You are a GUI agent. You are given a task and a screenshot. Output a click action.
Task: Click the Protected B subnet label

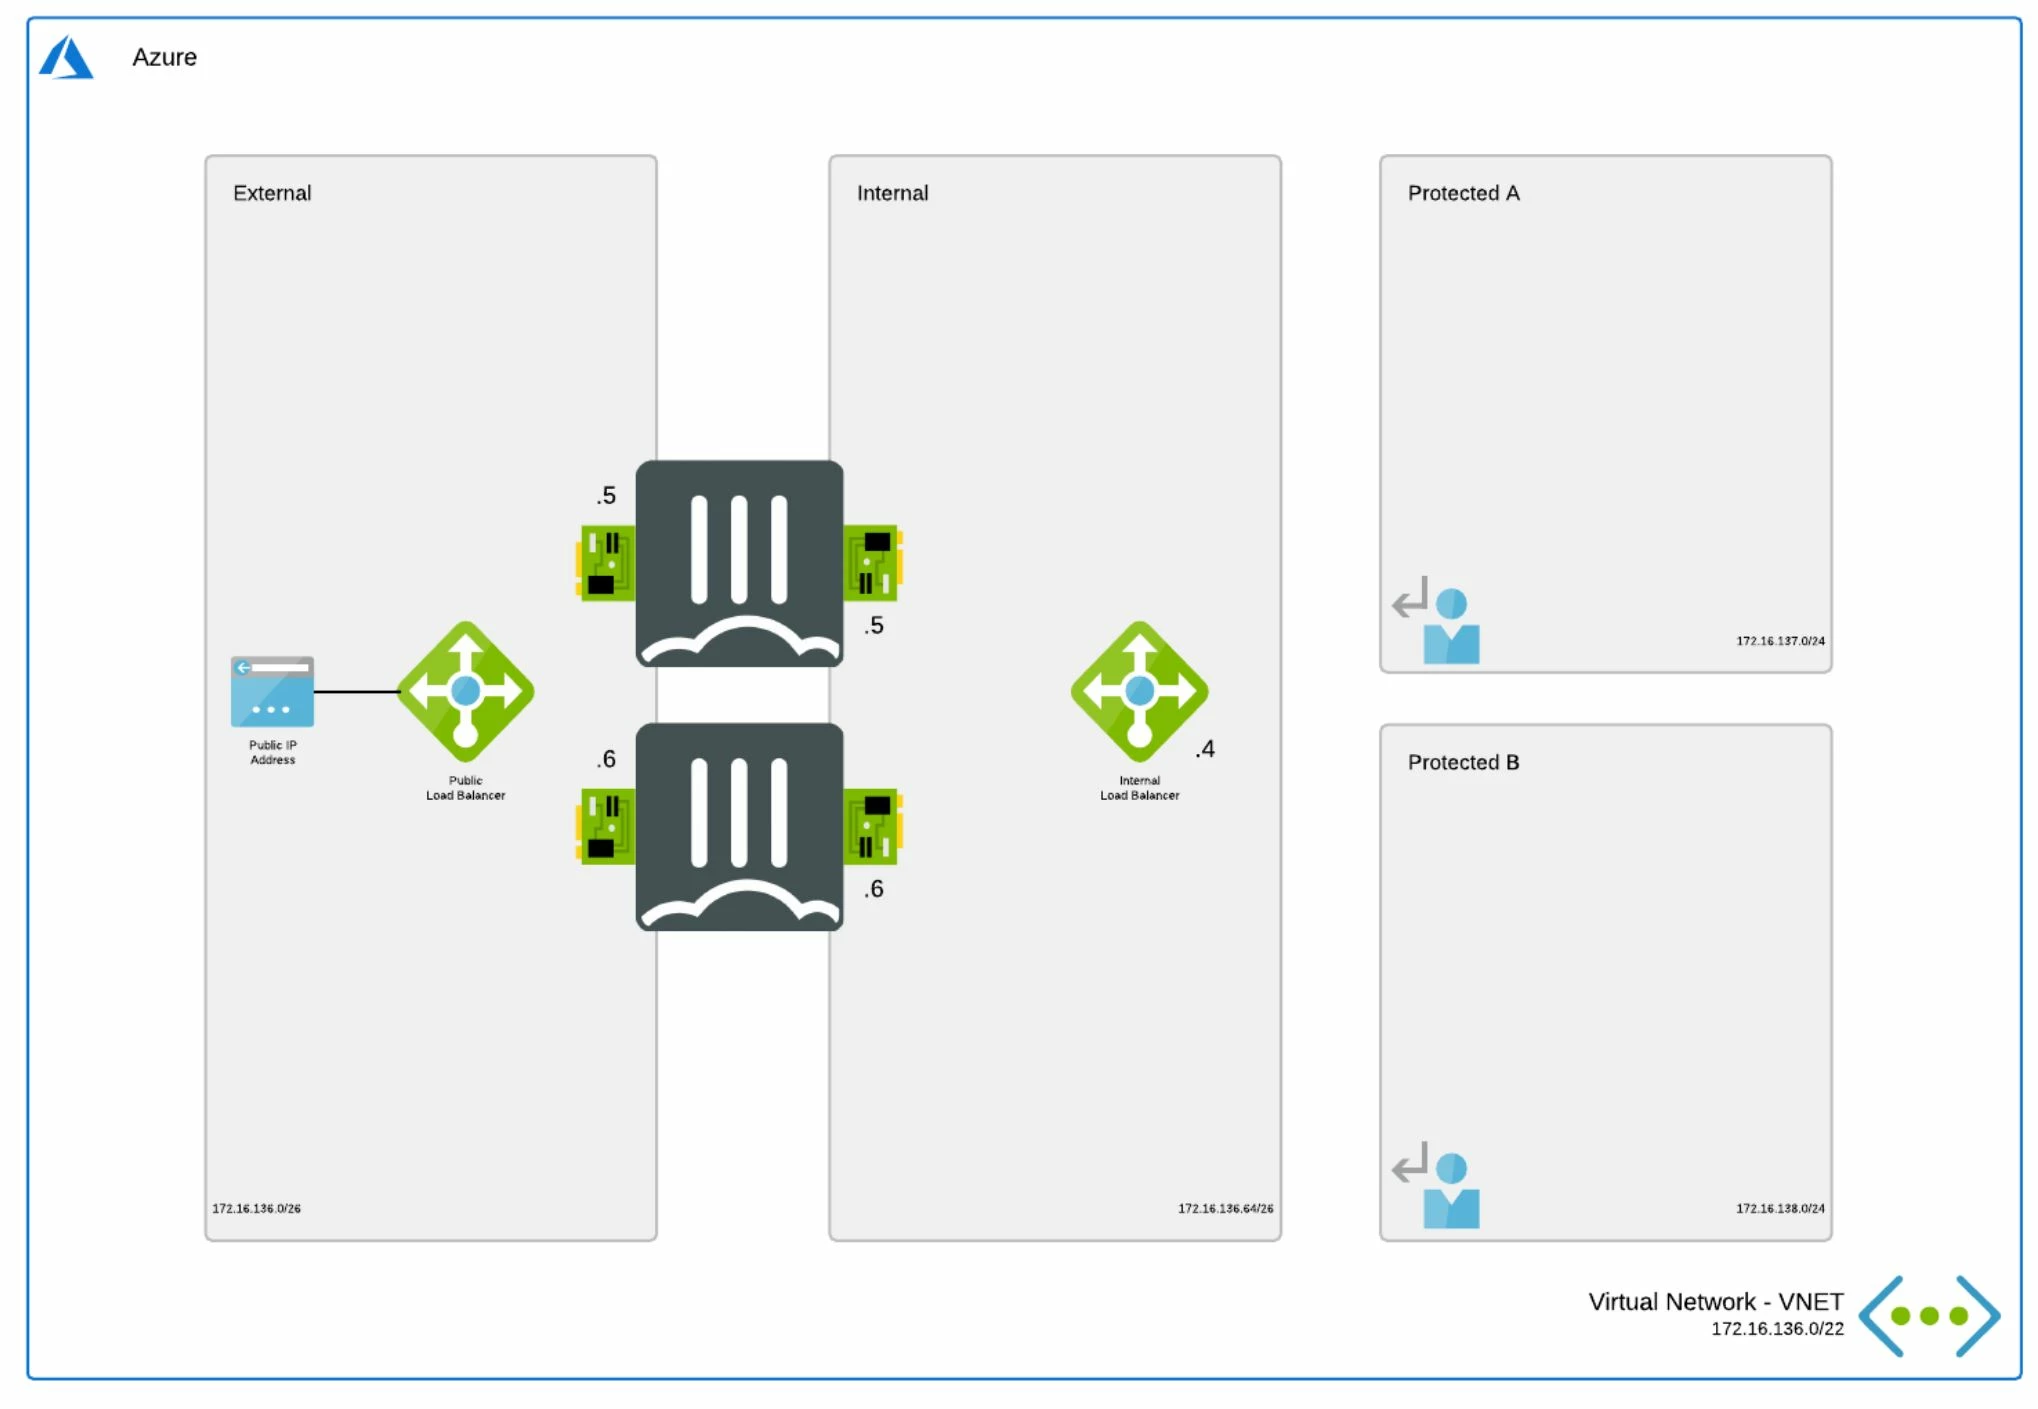pyautogui.click(x=1463, y=762)
